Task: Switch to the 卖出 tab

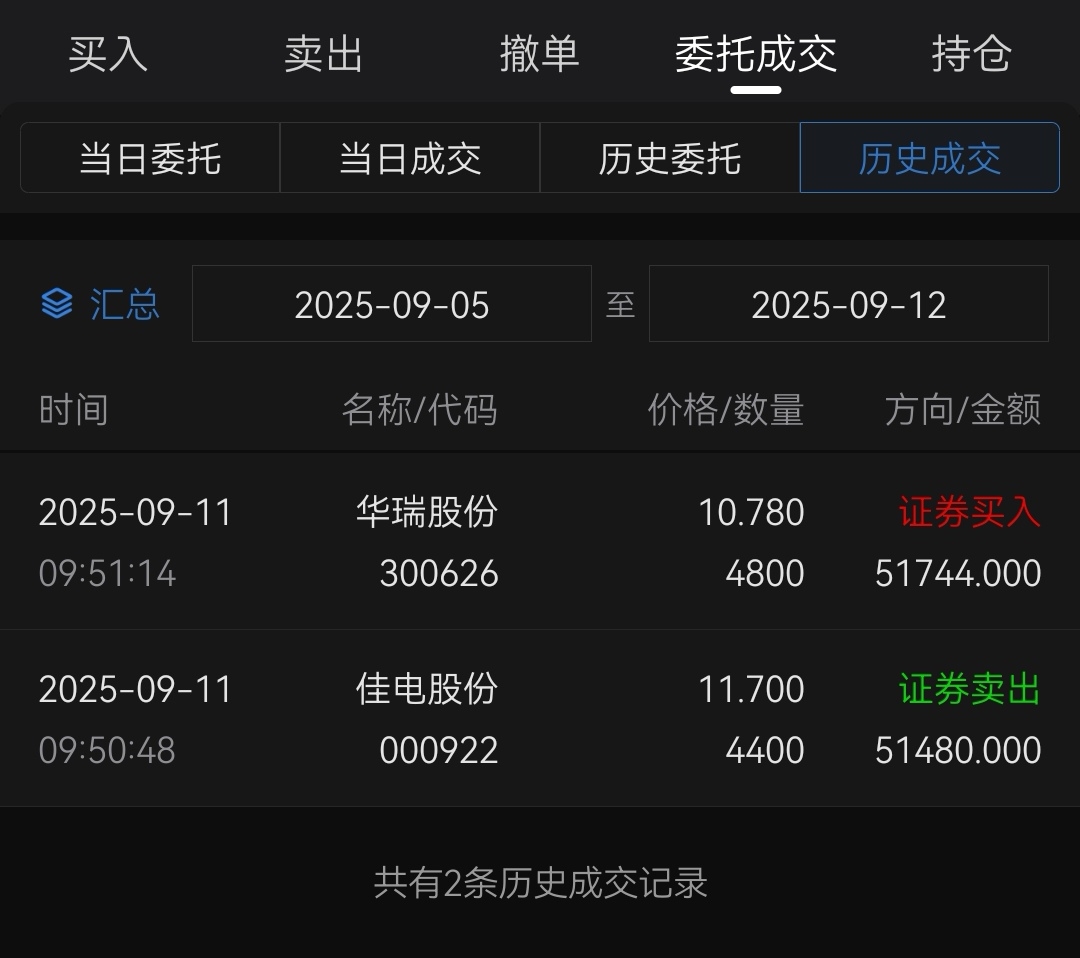Action: (324, 54)
